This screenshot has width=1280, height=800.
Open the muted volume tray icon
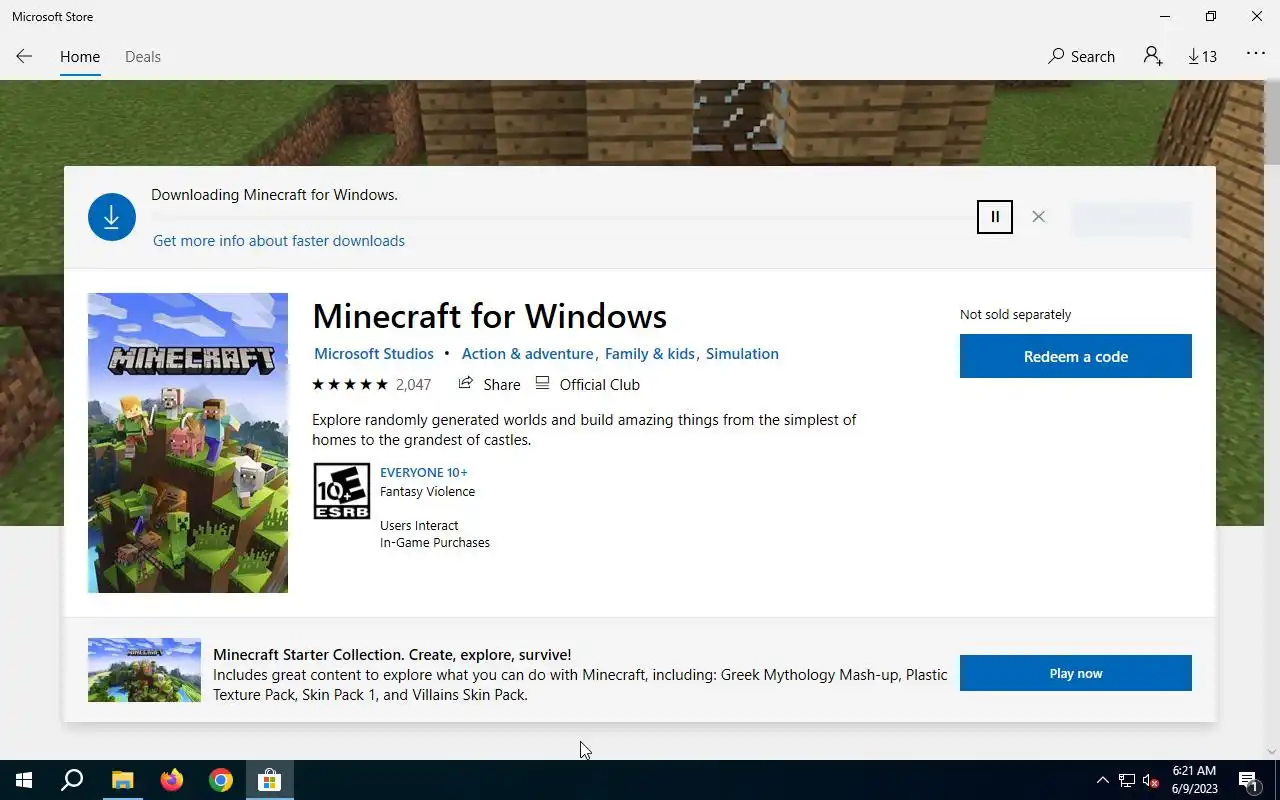pos(1151,780)
